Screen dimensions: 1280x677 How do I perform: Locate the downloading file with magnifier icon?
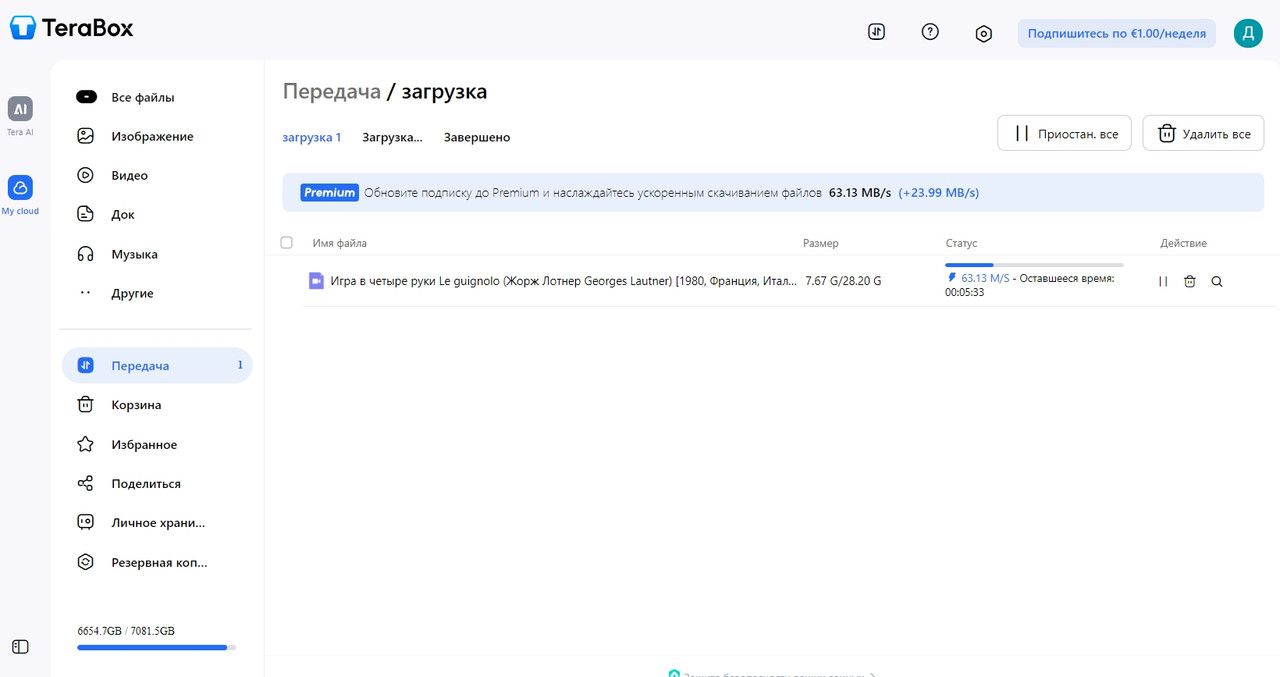[1217, 282]
